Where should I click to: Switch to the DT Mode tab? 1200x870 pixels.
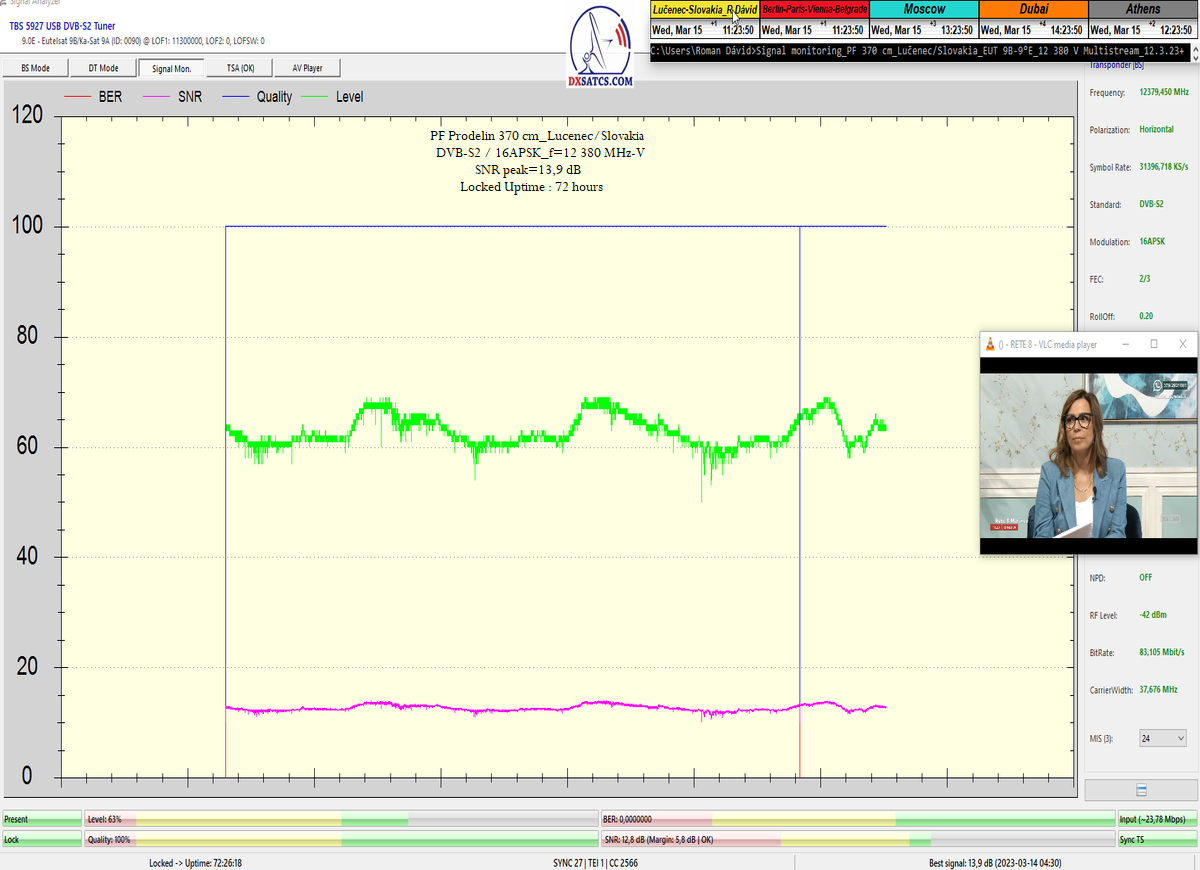pyautogui.click(x=103, y=68)
